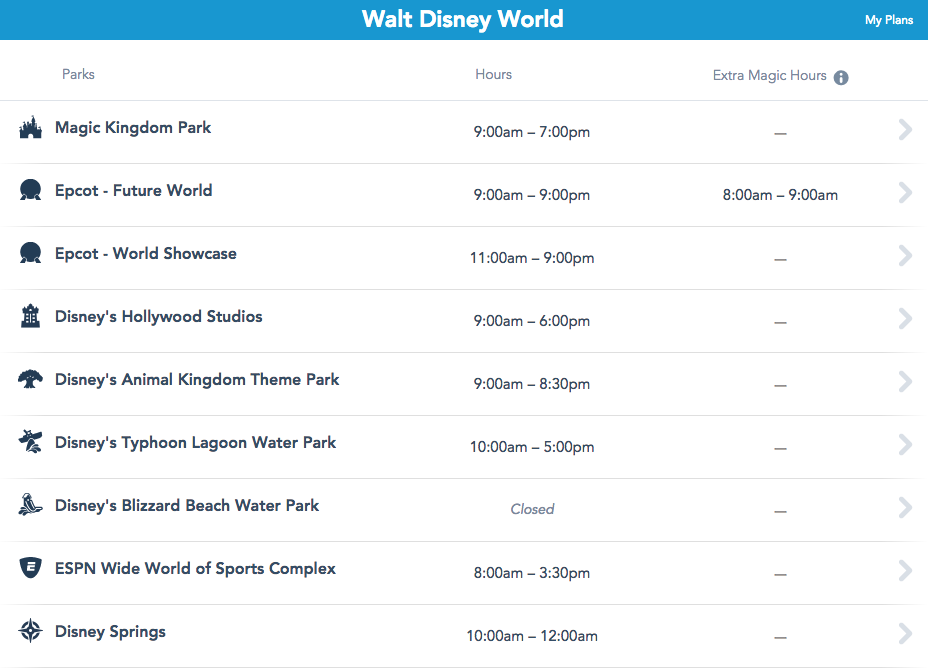Screen dimensions: 930x672
Task: Select the ESPN Wide World of Sports Complex link
Action: (x=195, y=569)
